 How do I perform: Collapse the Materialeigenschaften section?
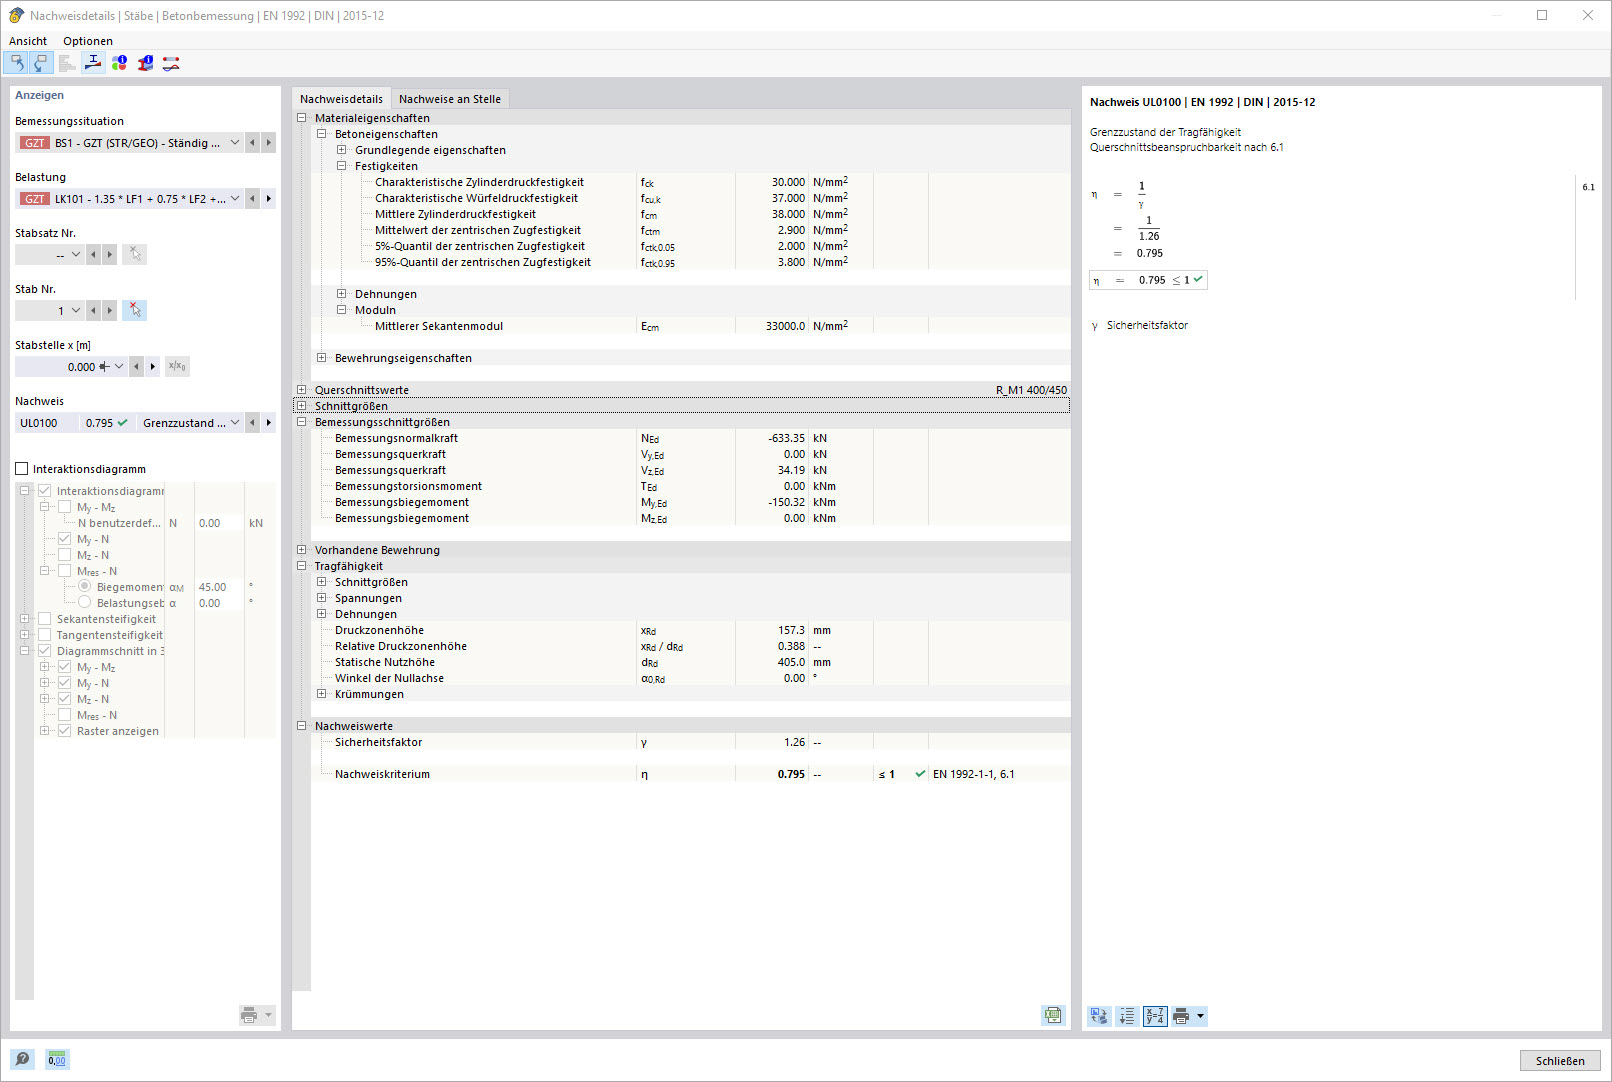tap(301, 118)
